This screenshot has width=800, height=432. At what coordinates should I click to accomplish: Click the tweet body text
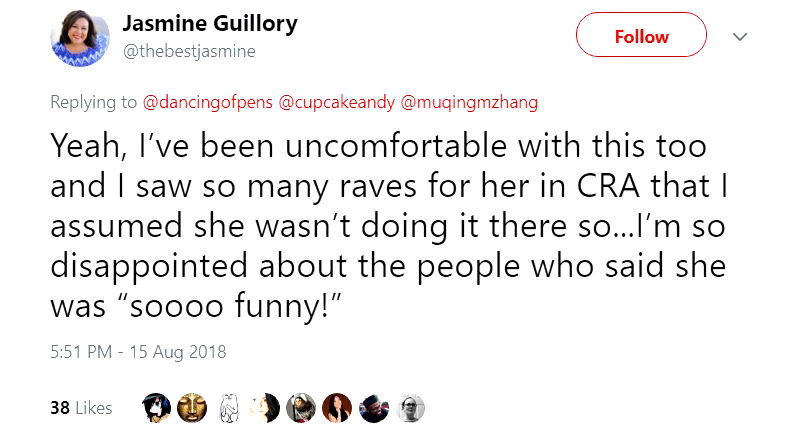click(x=380, y=225)
